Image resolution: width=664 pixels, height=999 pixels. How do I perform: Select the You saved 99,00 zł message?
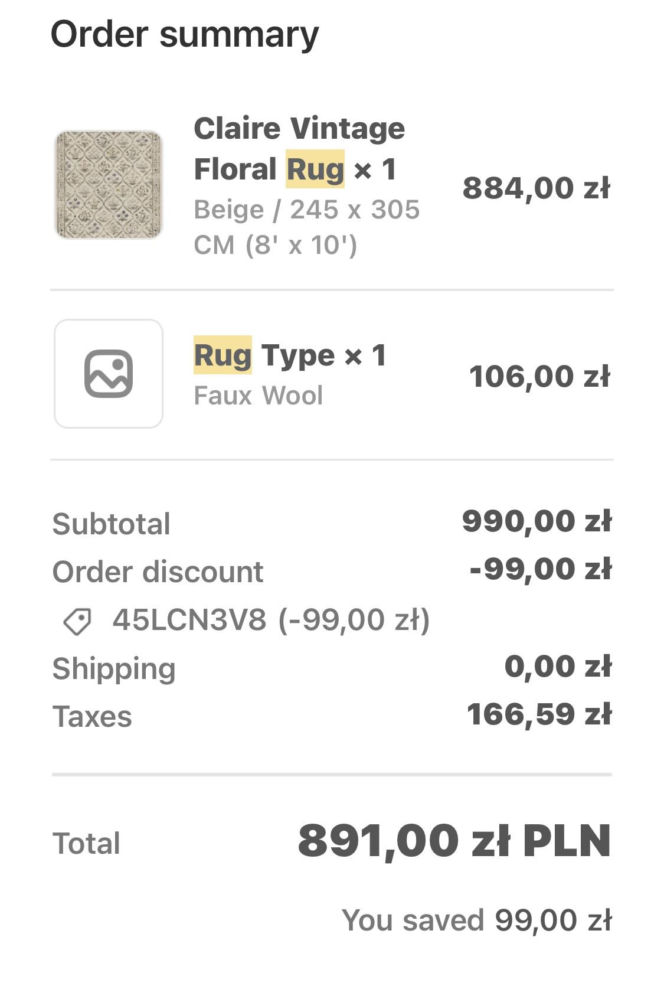(x=477, y=919)
